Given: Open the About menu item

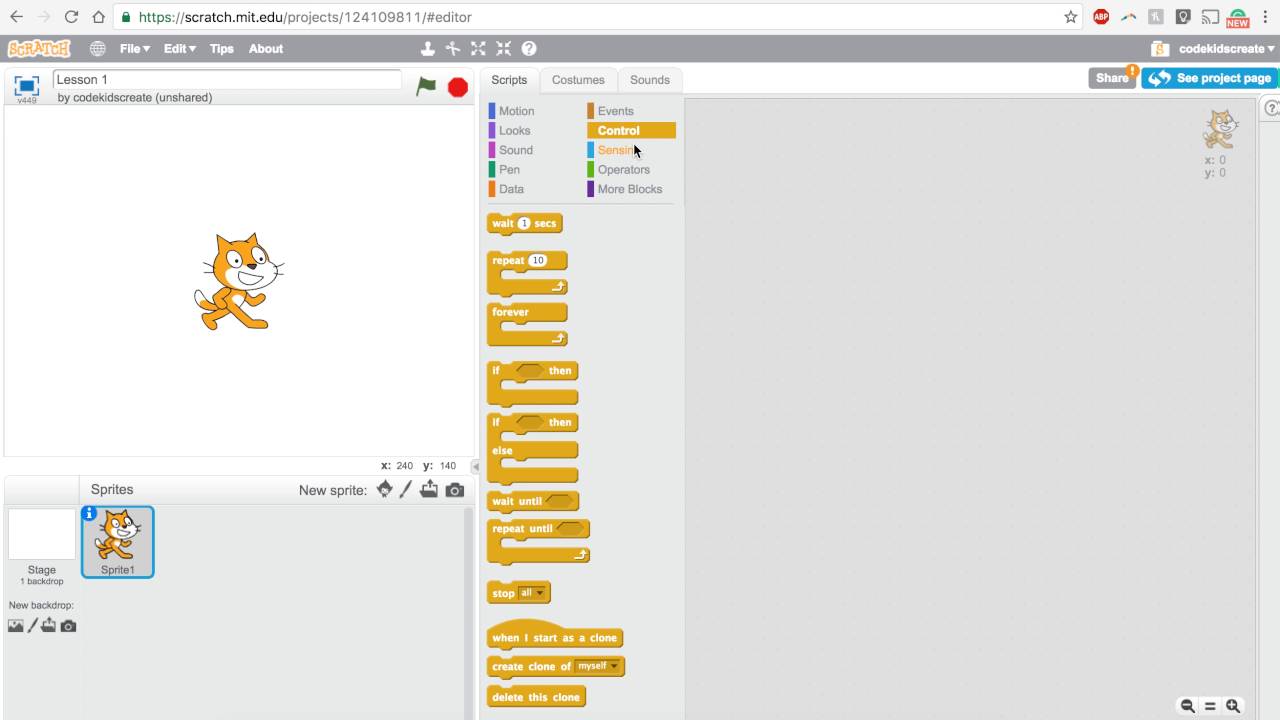Looking at the screenshot, I should click(x=266, y=48).
